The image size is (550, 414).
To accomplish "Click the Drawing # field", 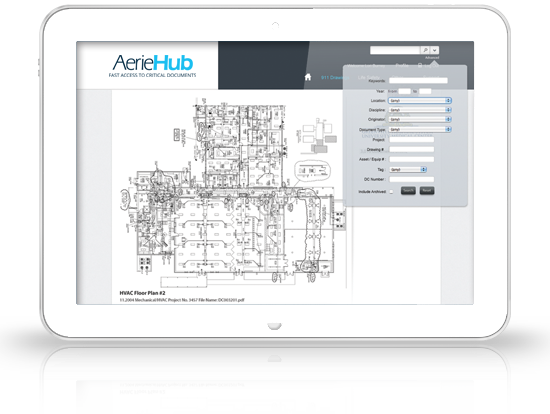I will pos(411,149).
